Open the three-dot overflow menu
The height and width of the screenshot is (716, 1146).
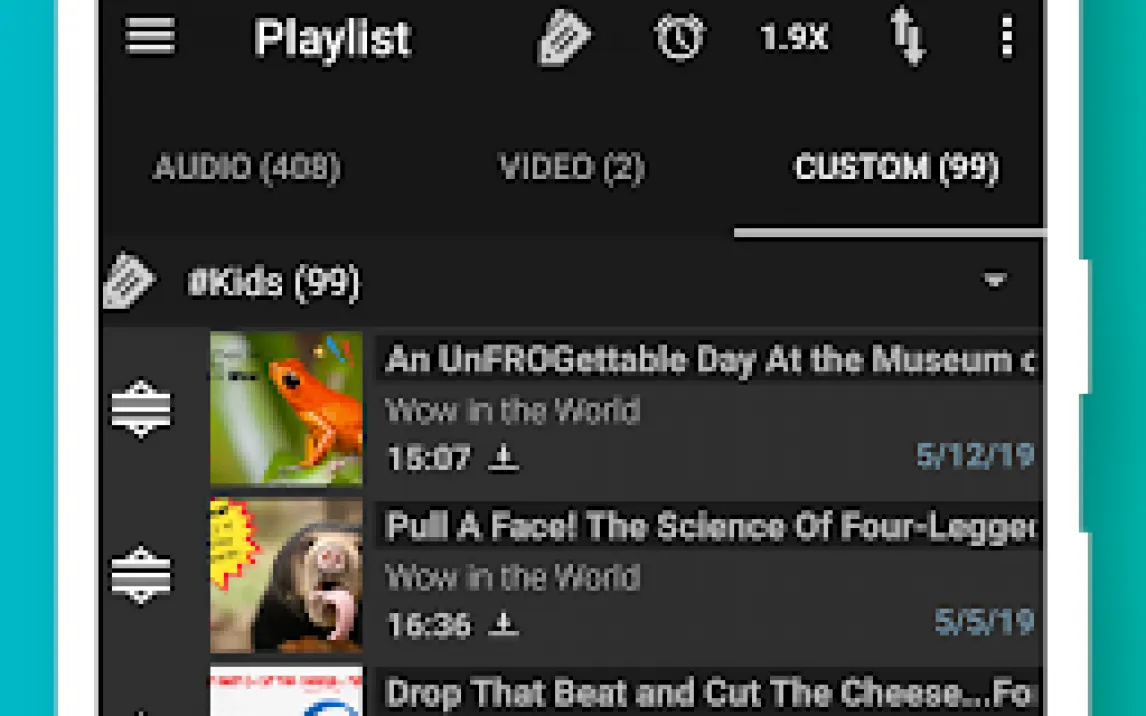point(1007,37)
